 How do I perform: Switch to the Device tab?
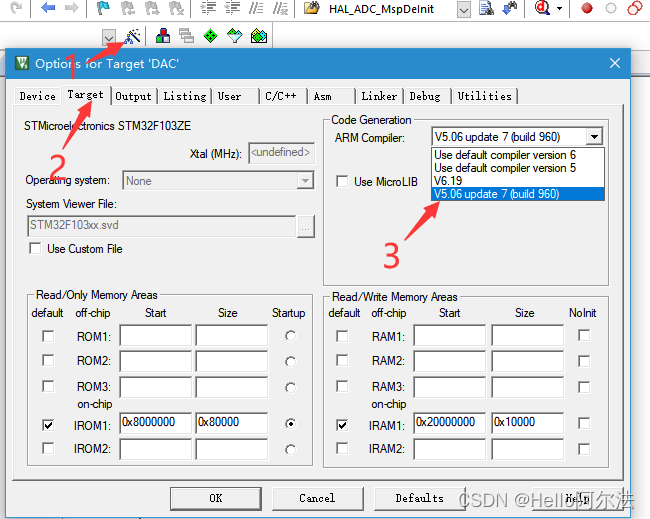point(37,96)
